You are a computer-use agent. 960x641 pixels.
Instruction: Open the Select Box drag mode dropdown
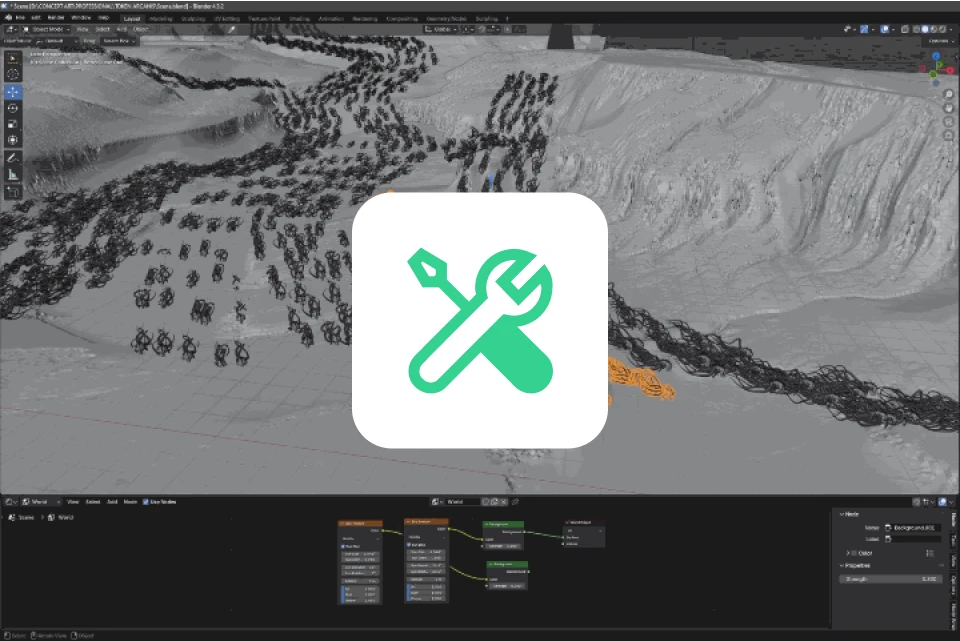pos(119,41)
